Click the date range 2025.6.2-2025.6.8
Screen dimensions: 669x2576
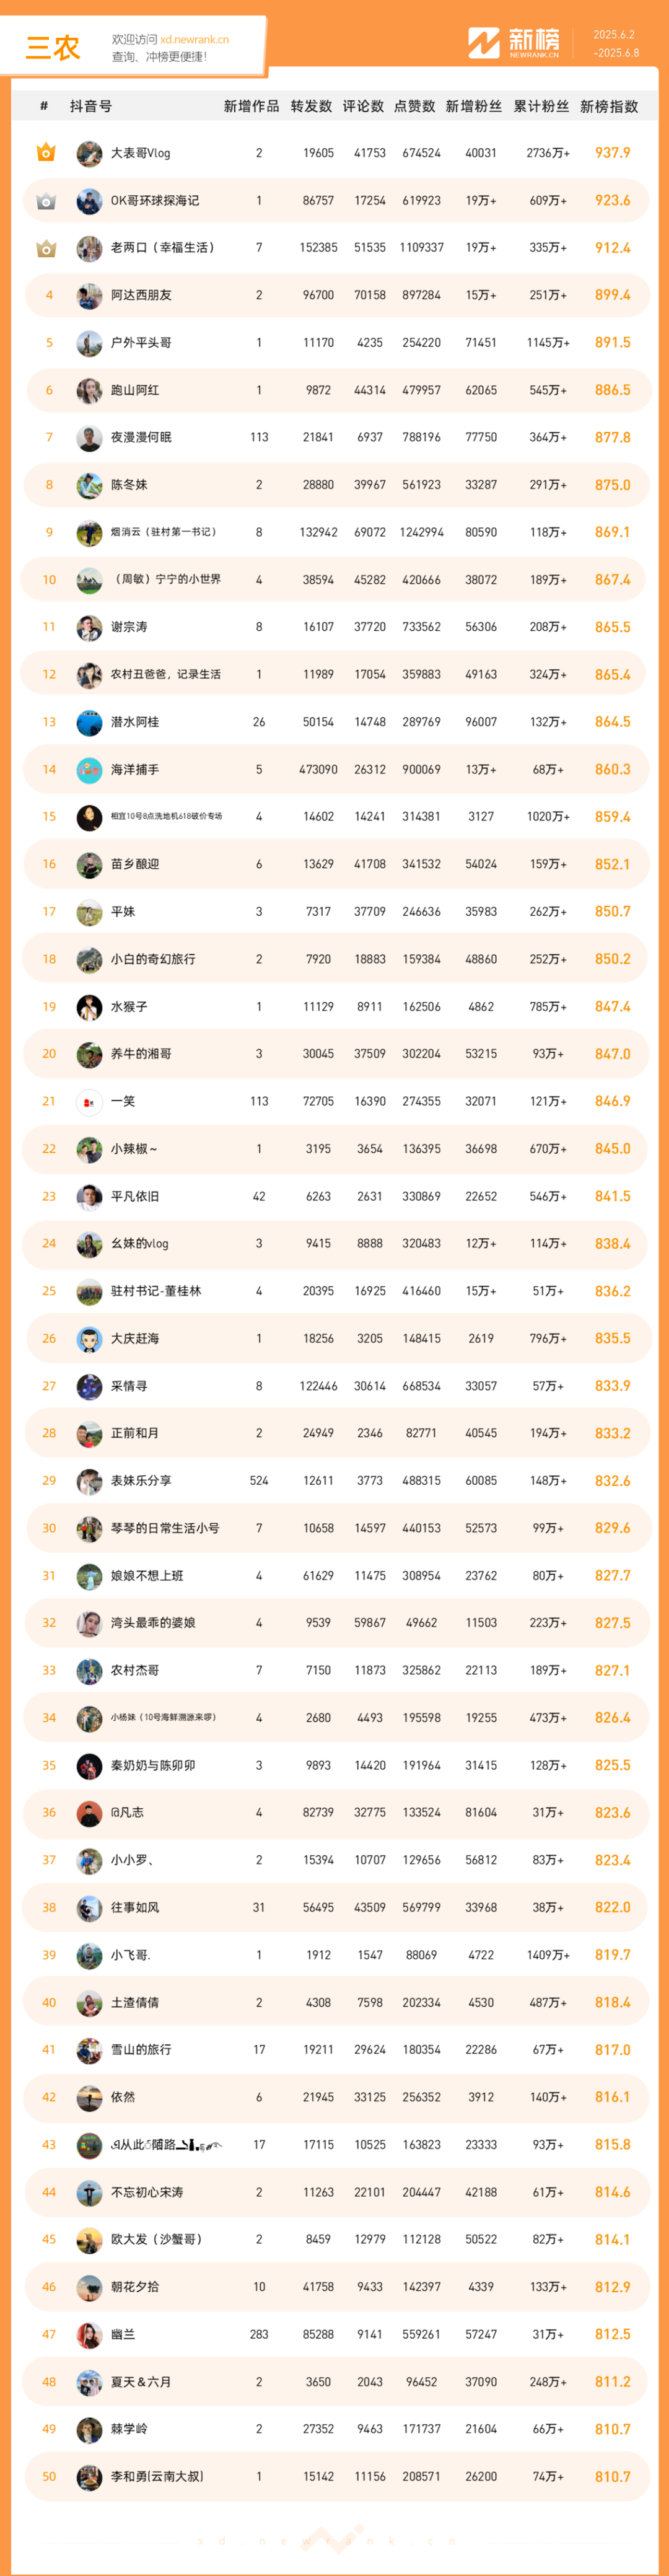[615, 44]
